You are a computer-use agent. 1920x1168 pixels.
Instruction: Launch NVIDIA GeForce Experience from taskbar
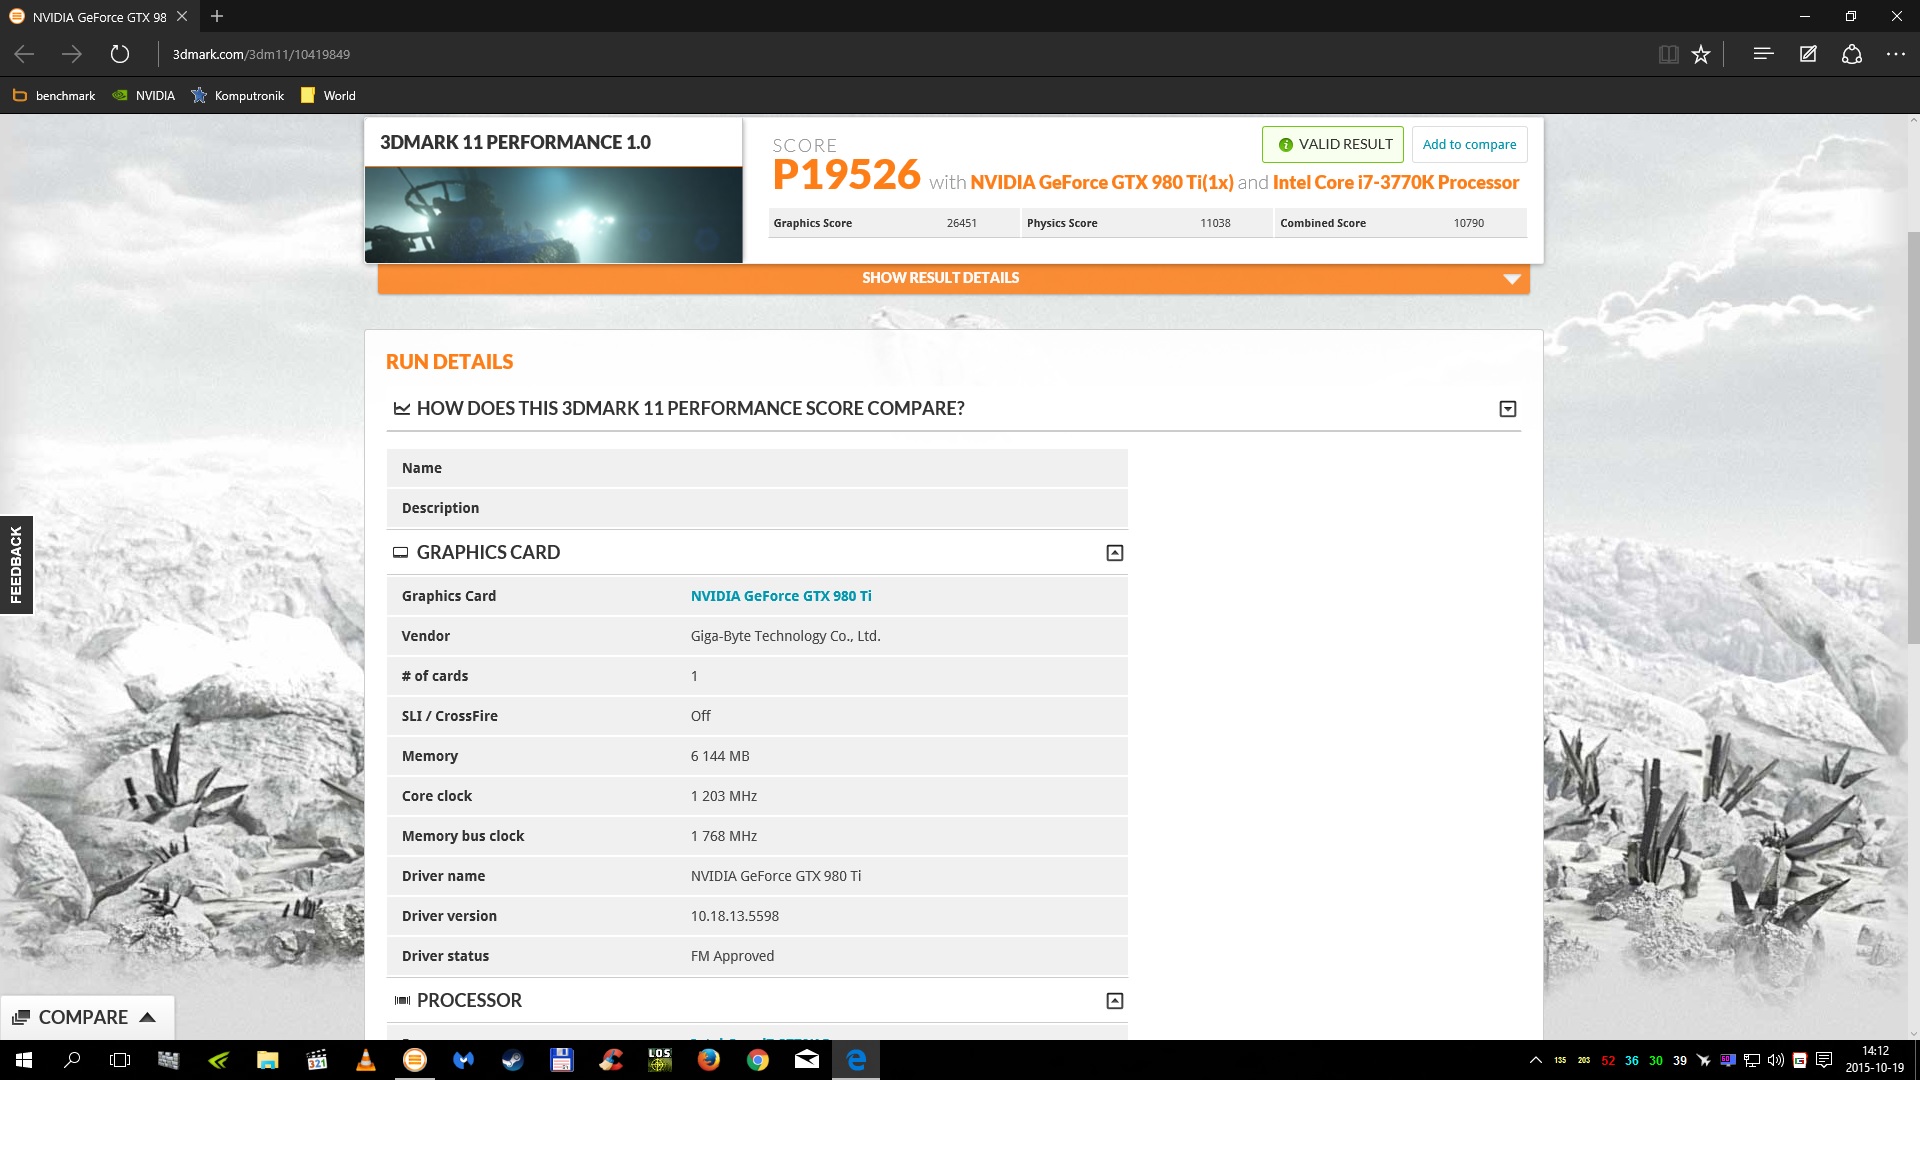click(x=218, y=1060)
